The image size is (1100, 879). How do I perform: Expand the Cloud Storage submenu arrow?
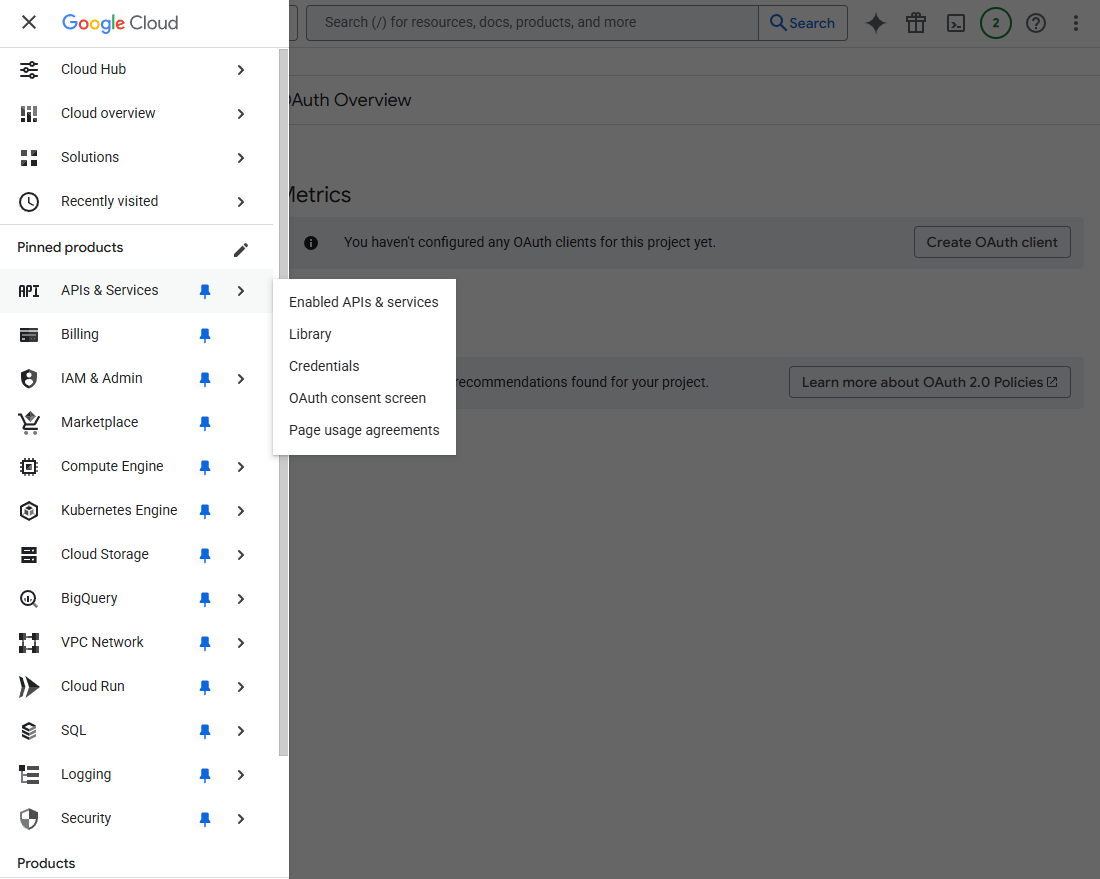click(241, 555)
